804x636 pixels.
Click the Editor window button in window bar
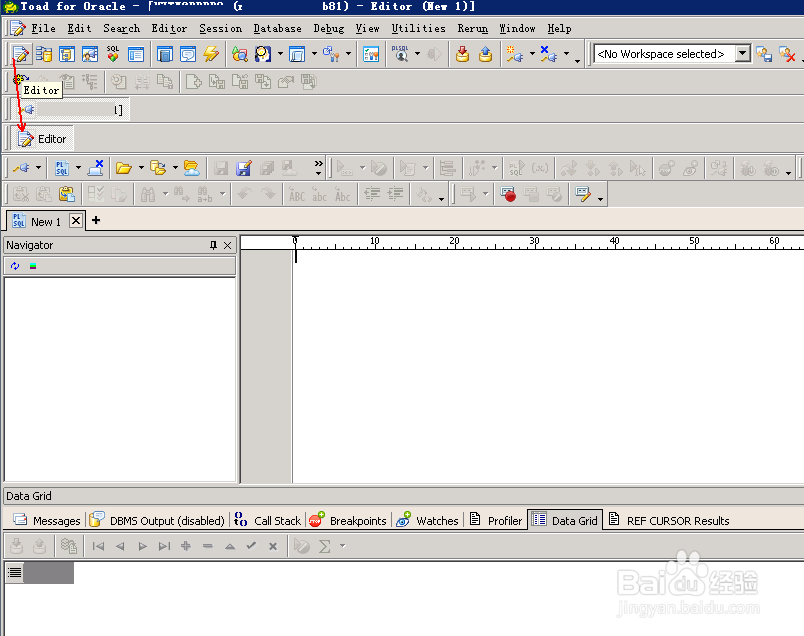[42, 138]
